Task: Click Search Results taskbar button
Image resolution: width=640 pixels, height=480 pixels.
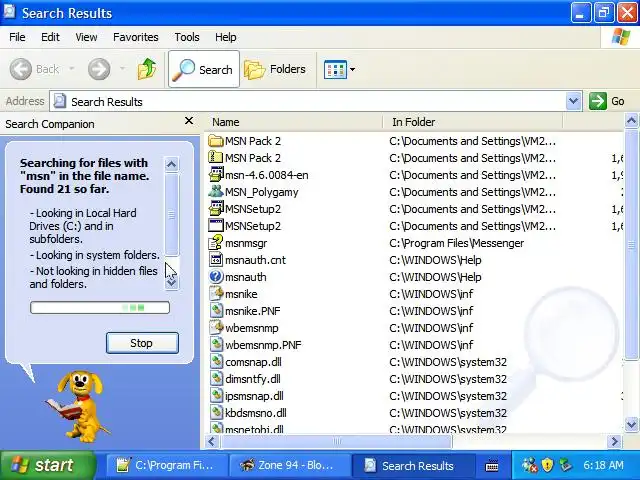Action: tap(413, 465)
